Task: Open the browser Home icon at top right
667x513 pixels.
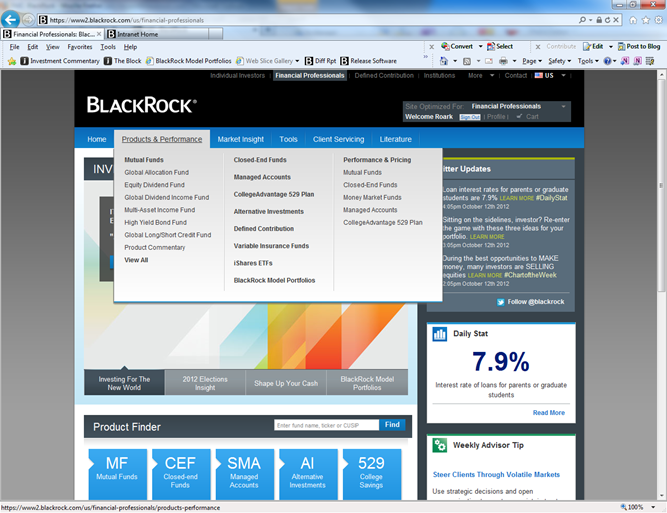Action: coord(633,20)
